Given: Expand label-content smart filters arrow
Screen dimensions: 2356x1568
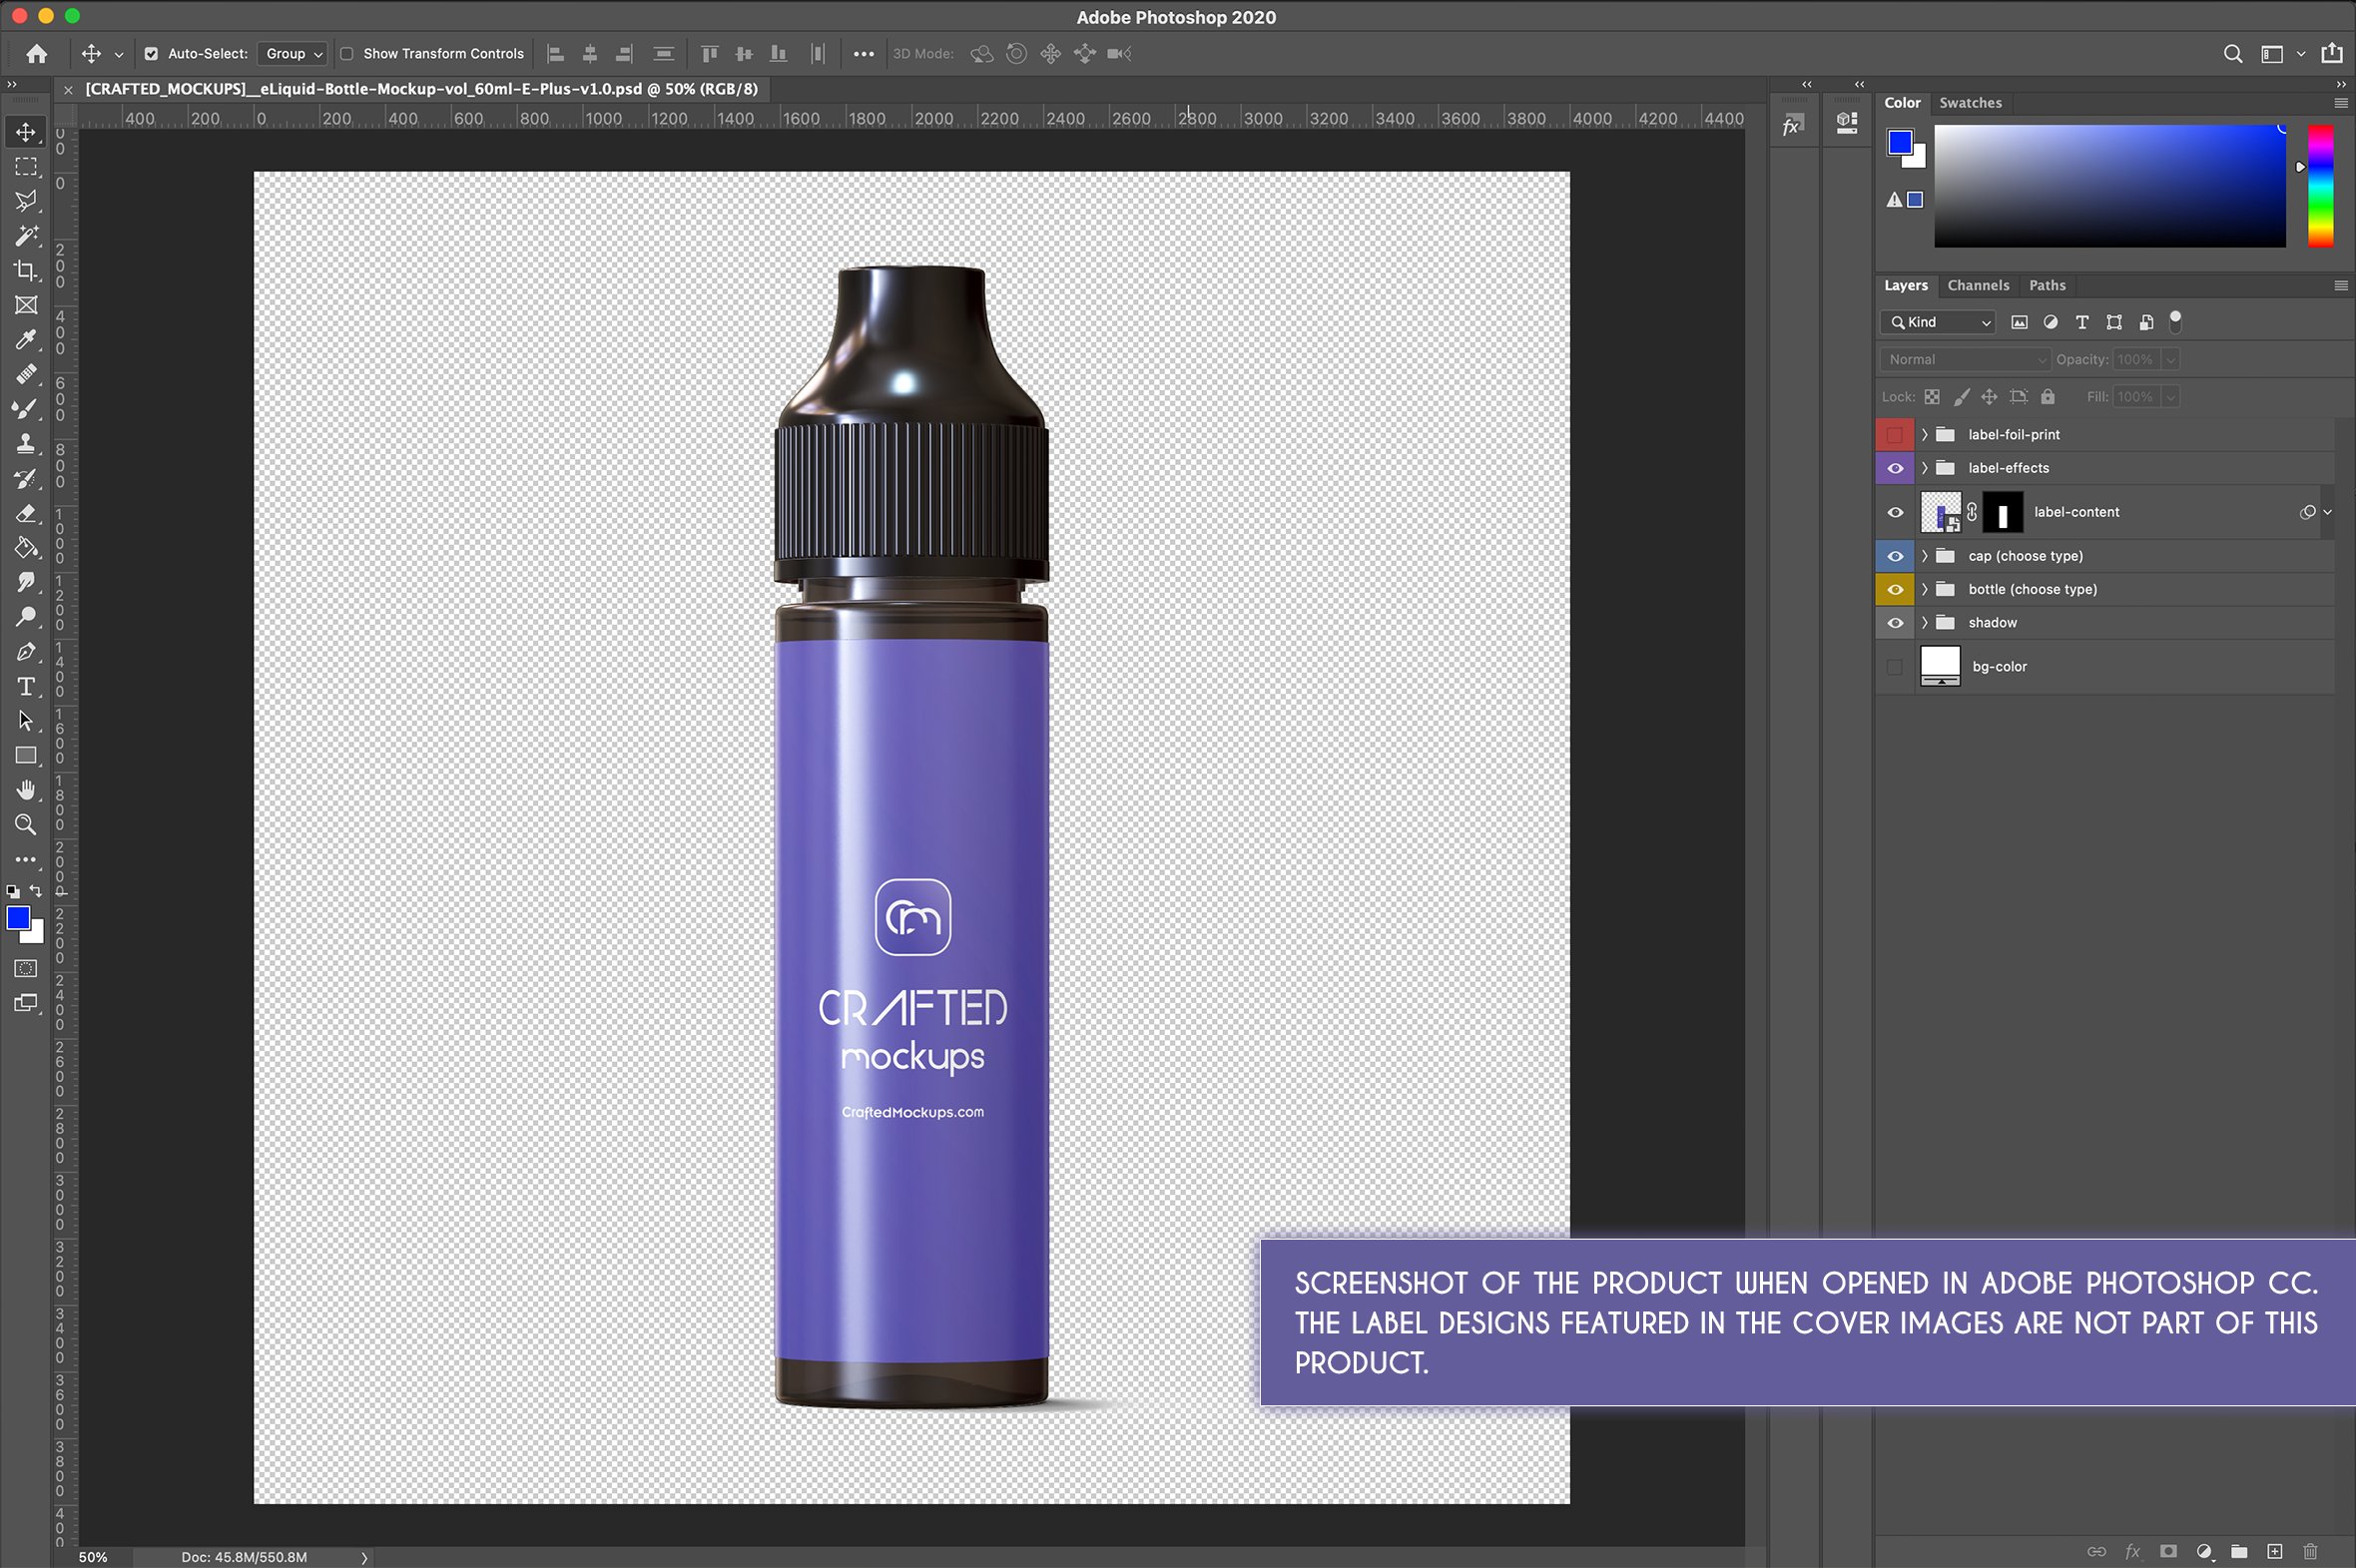Looking at the screenshot, I should pos(2327,512).
